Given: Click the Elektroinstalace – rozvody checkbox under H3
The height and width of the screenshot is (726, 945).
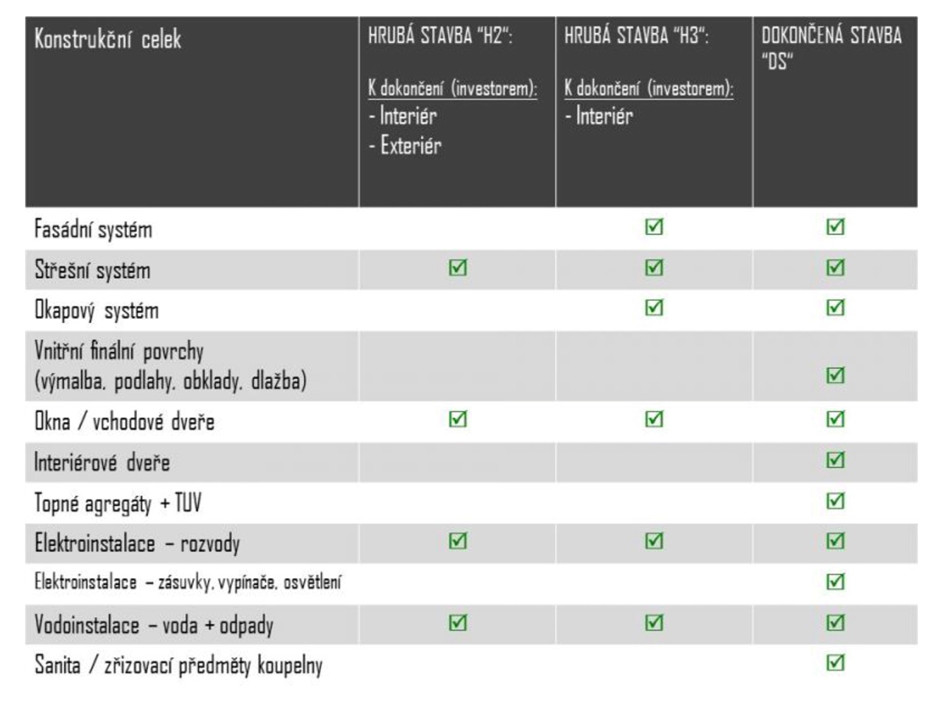Looking at the screenshot, I should coord(654,541).
